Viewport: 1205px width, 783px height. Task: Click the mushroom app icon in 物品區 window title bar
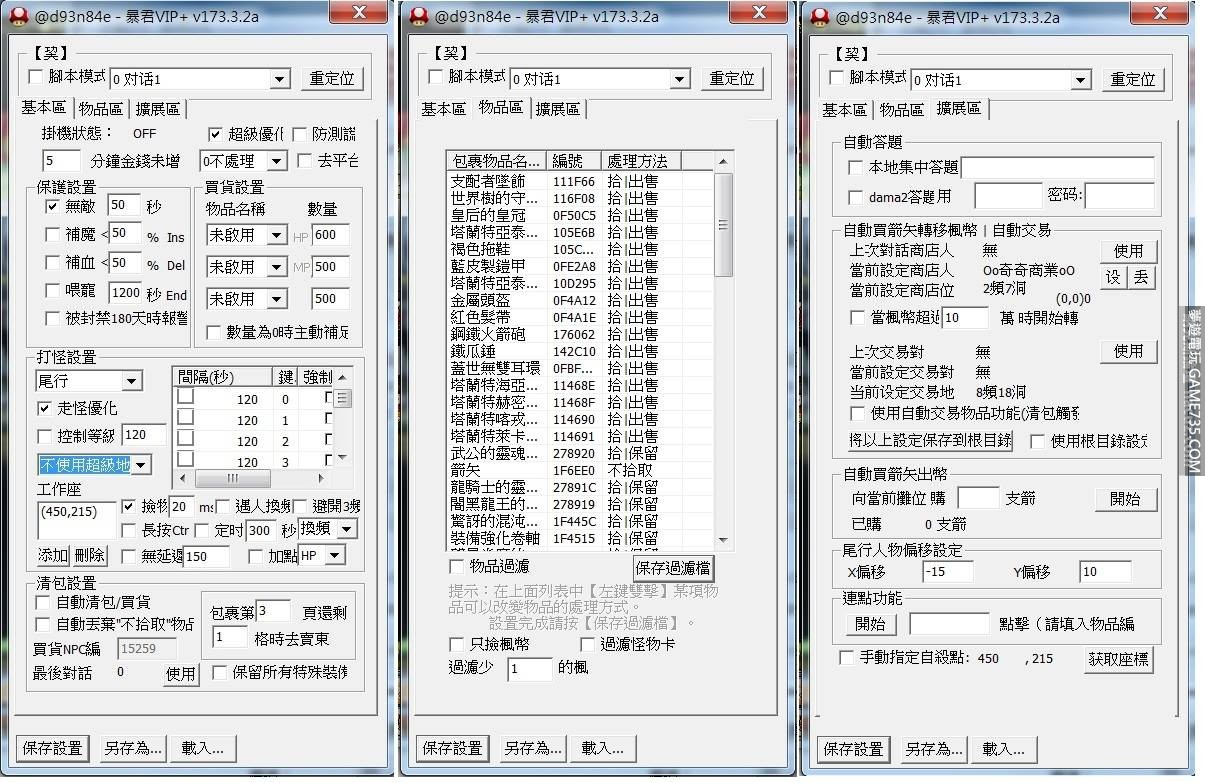click(420, 17)
